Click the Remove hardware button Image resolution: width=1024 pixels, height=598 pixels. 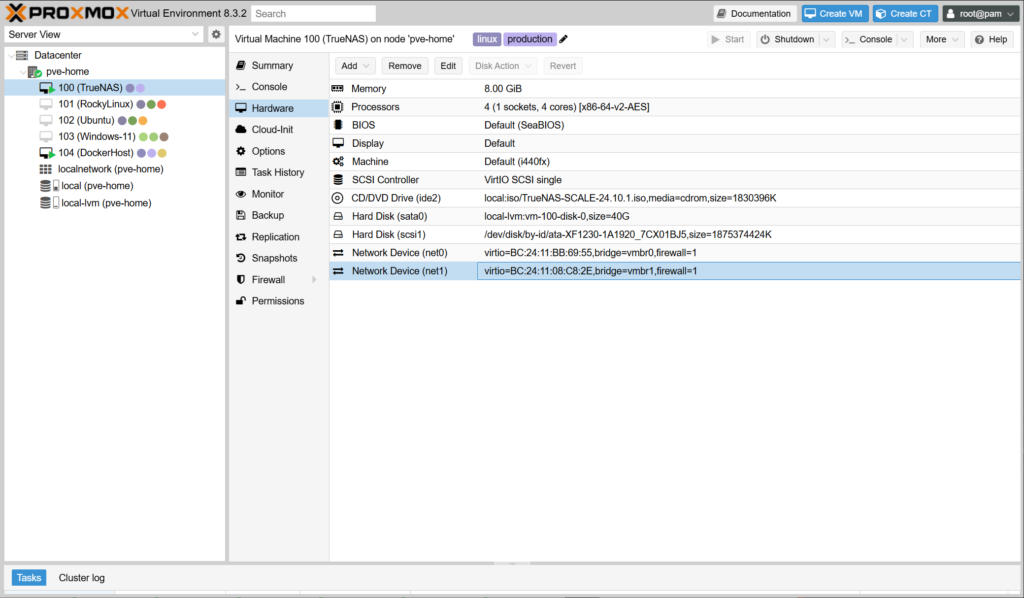click(x=404, y=66)
